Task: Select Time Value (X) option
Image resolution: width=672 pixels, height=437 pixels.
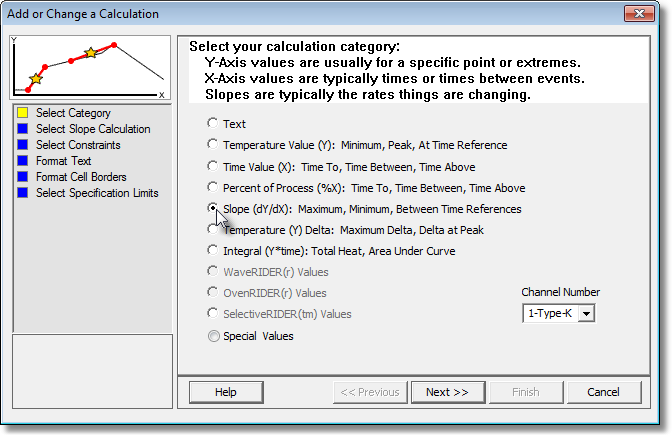Action: 213,166
